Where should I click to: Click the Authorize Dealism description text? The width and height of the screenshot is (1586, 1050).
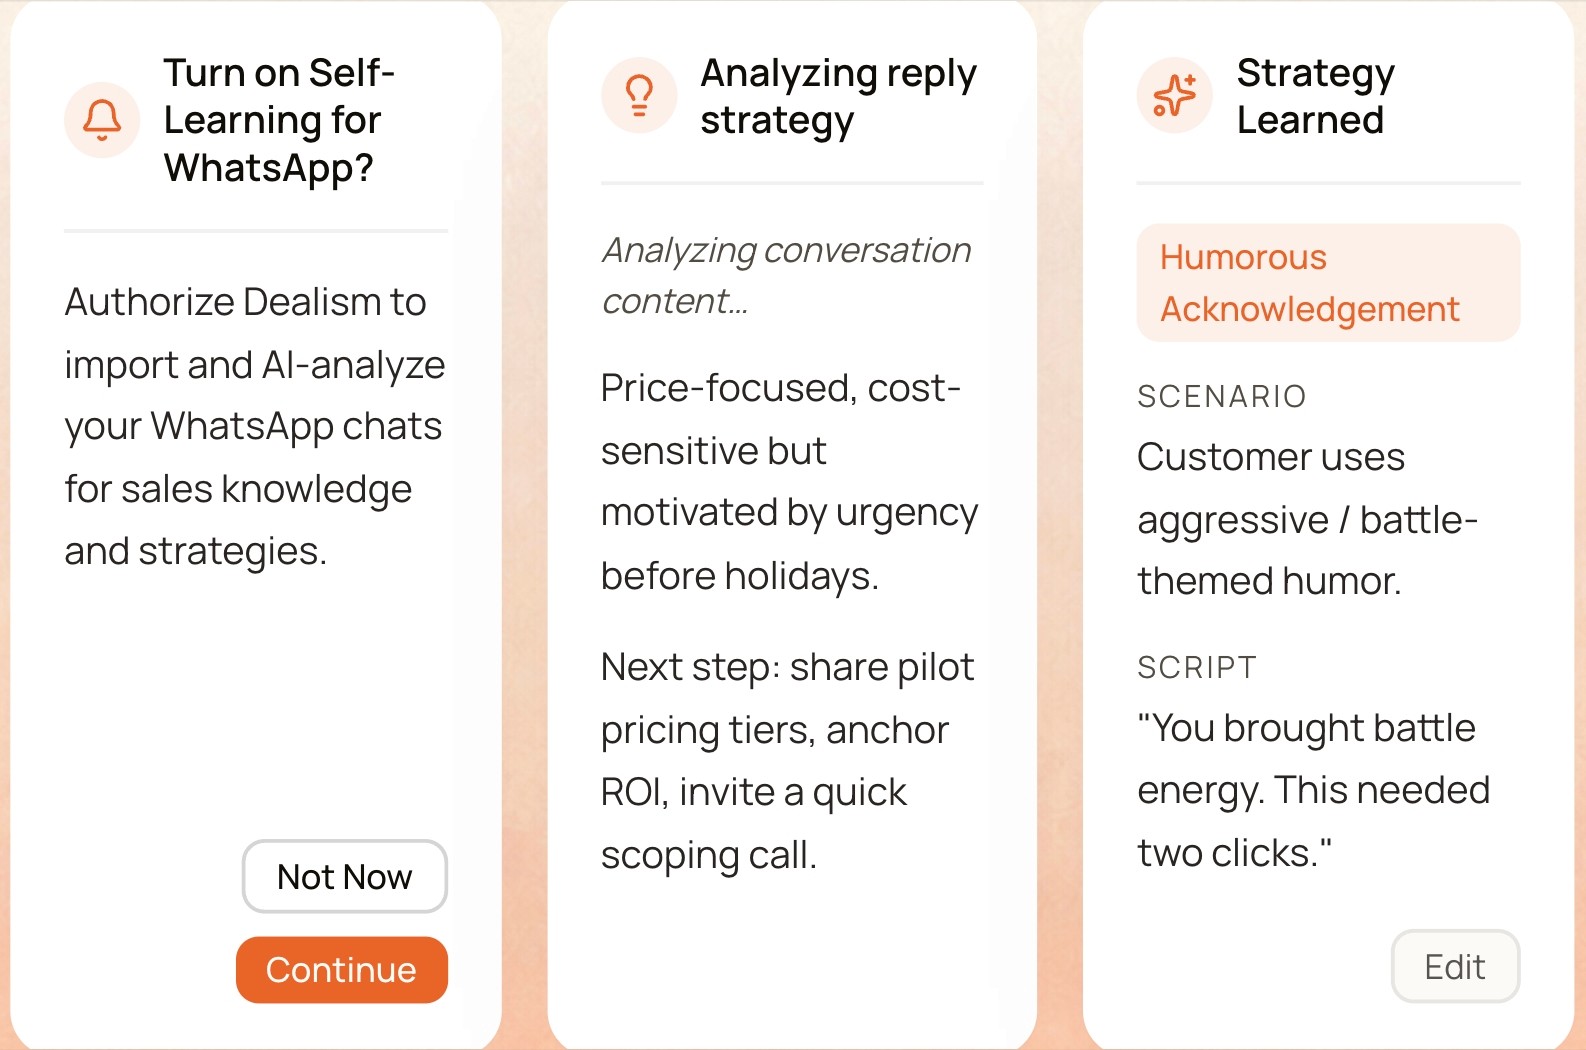255,427
